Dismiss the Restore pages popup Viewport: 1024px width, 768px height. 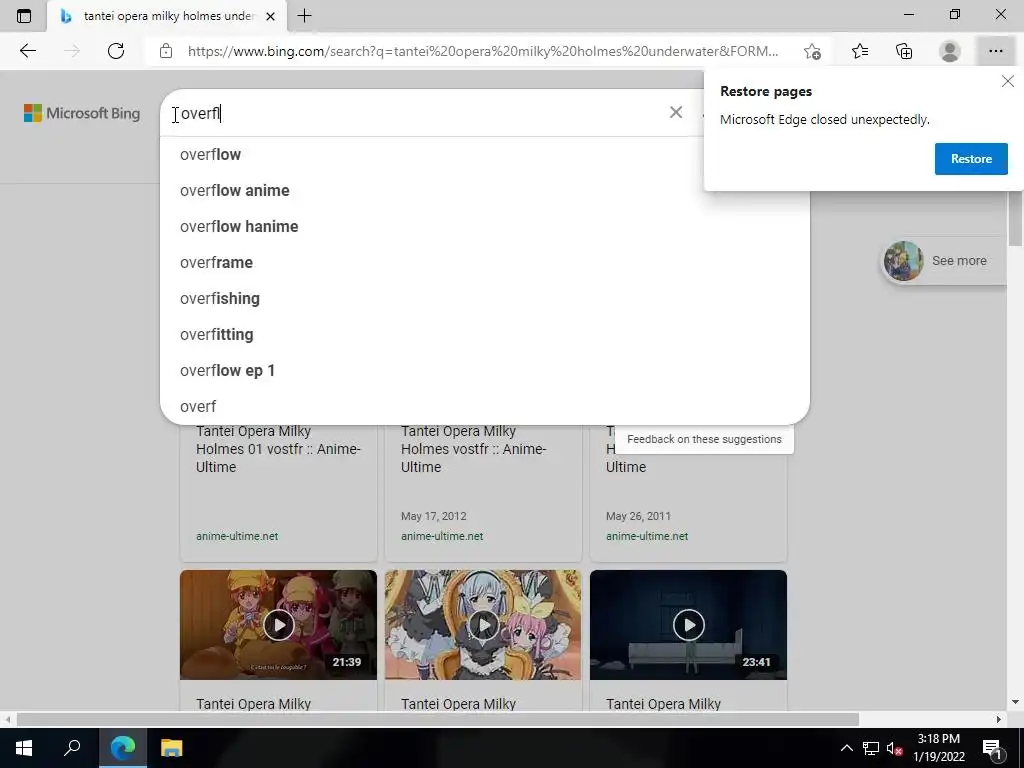[1008, 81]
